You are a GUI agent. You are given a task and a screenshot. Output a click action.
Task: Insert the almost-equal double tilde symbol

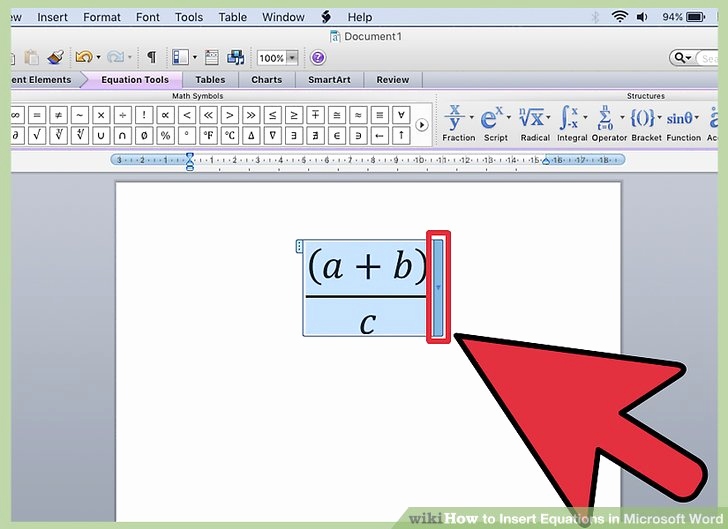point(358,115)
